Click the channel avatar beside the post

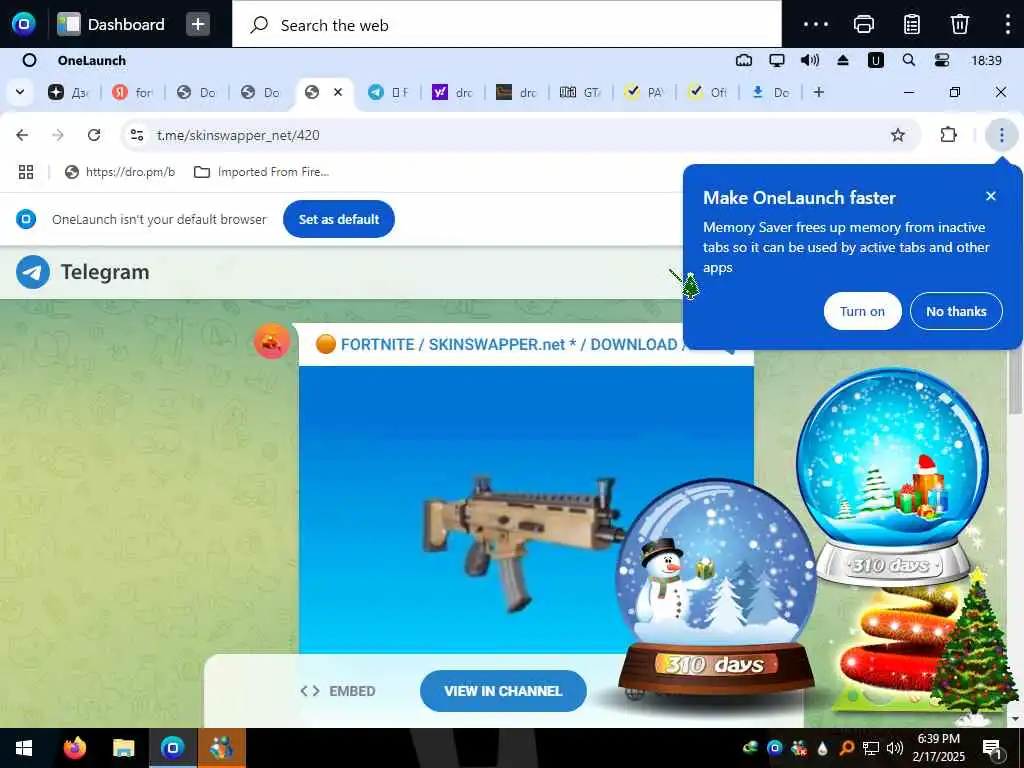[x=272, y=341]
